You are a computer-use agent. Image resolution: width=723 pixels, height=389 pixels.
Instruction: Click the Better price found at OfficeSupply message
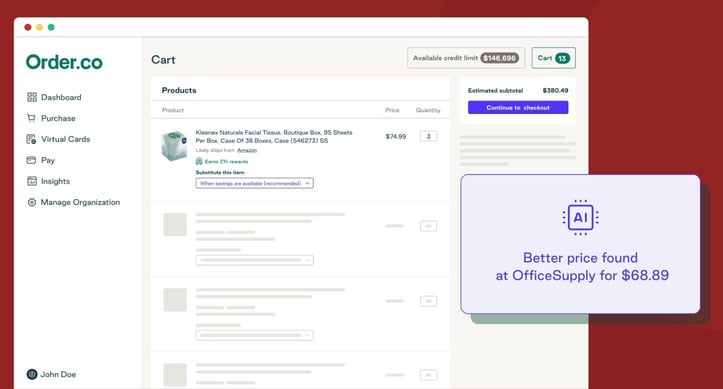[582, 266]
